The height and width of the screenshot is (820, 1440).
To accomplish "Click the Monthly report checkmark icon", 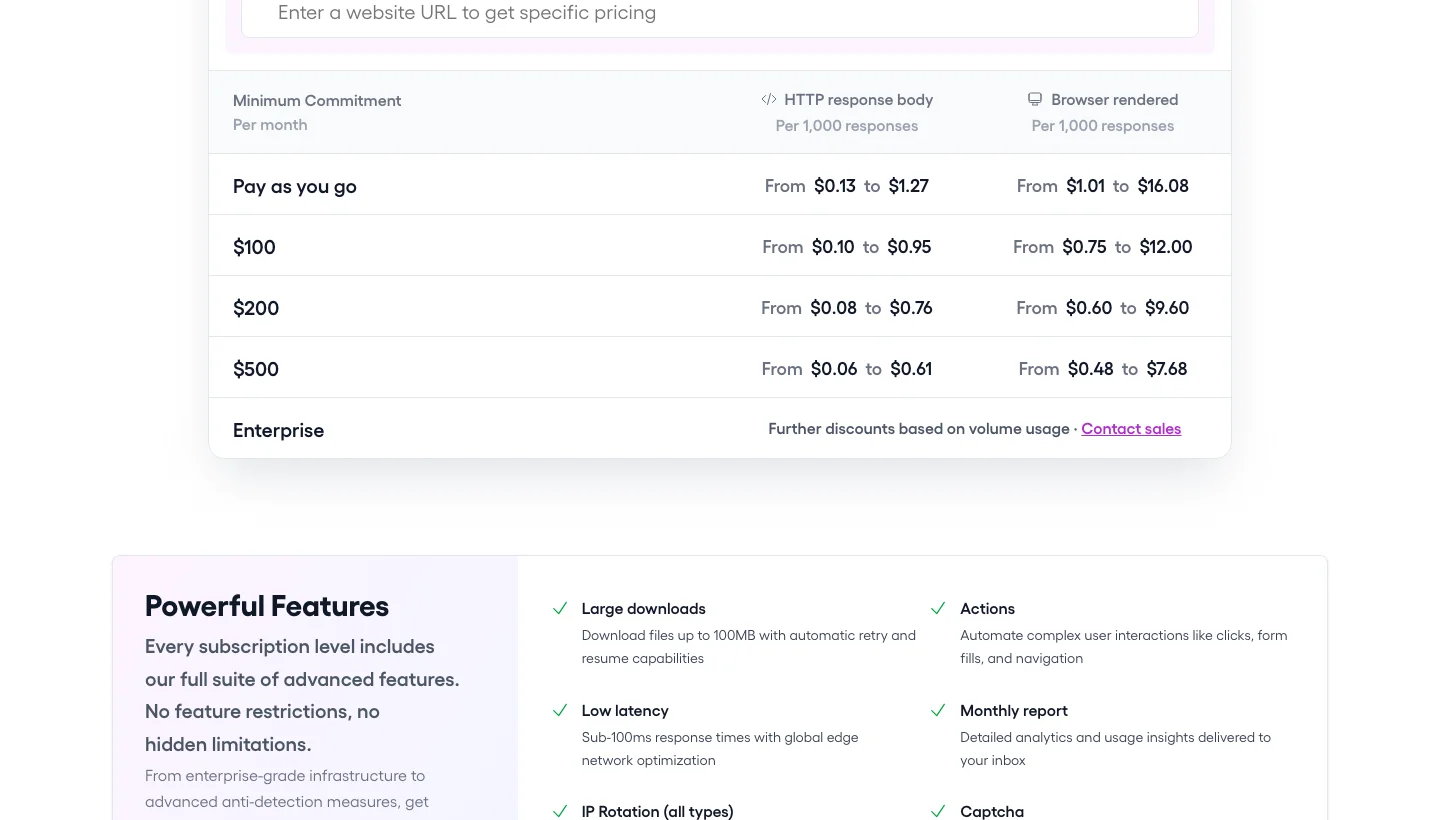I will [938, 710].
